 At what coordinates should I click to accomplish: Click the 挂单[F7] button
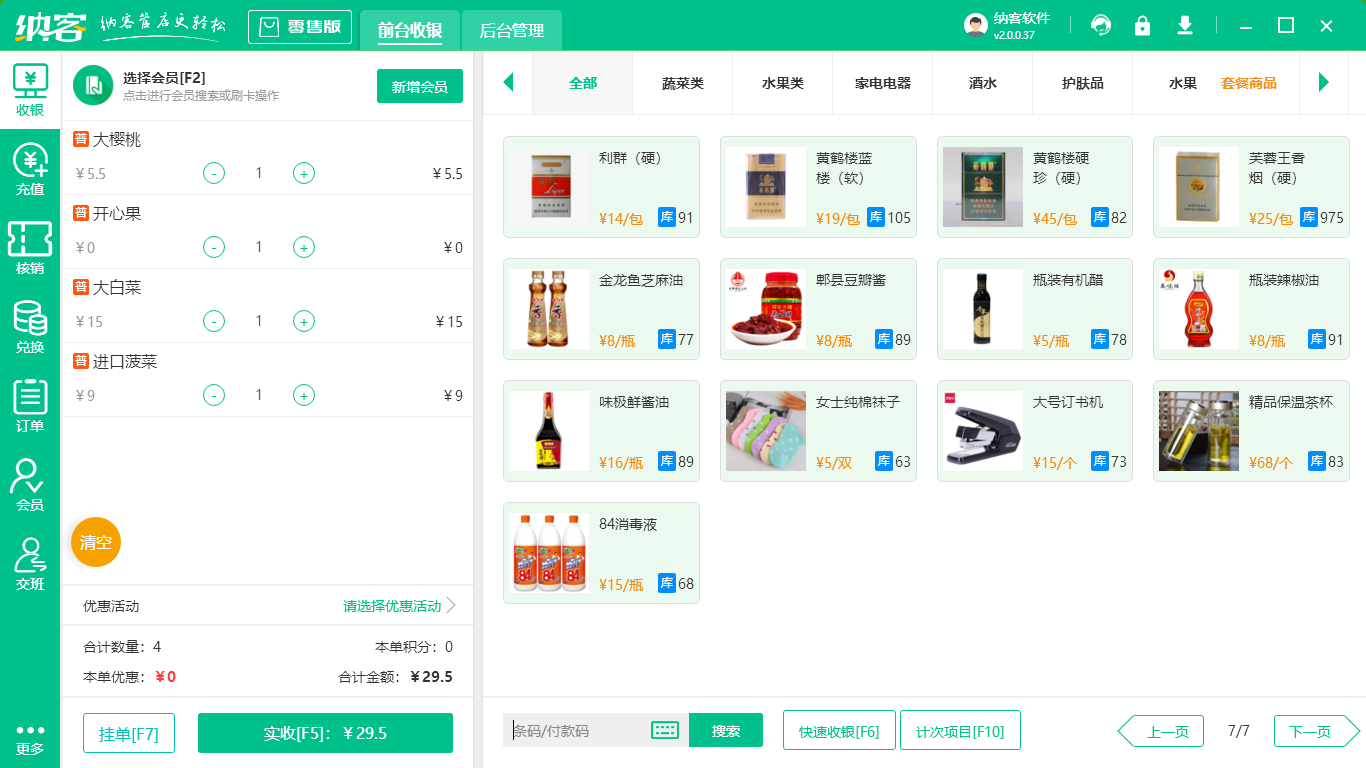(x=128, y=732)
